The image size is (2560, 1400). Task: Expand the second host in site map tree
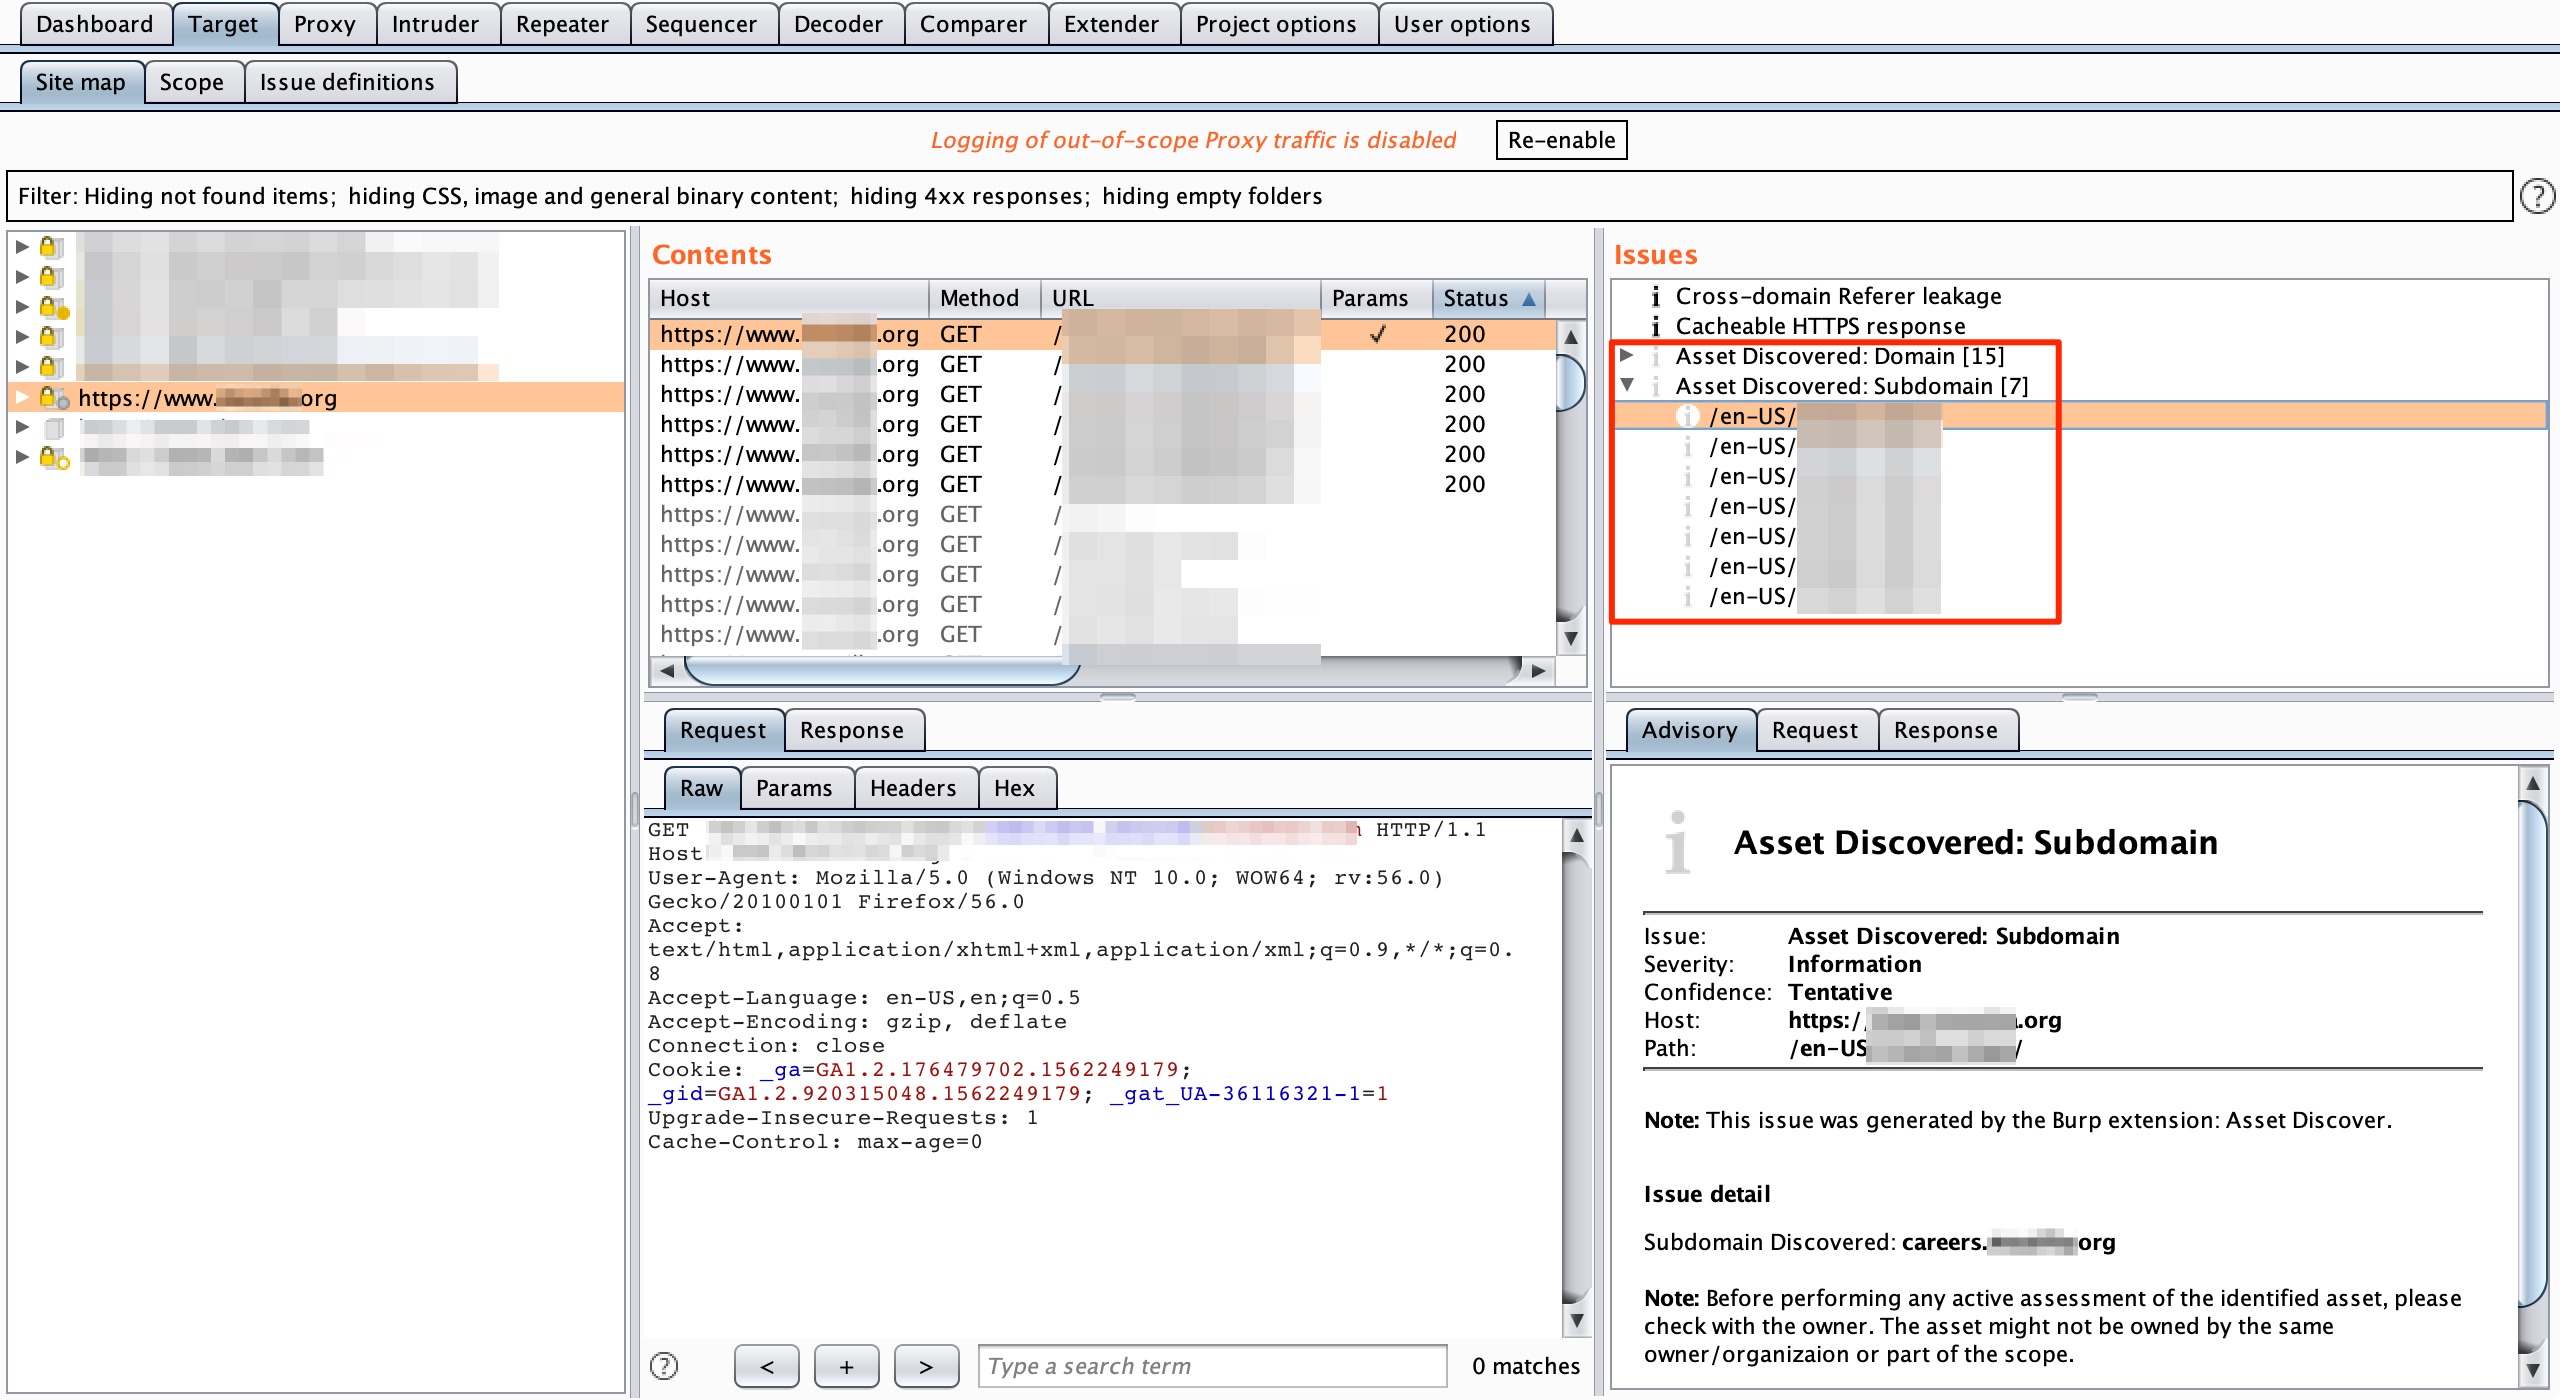pos(22,277)
